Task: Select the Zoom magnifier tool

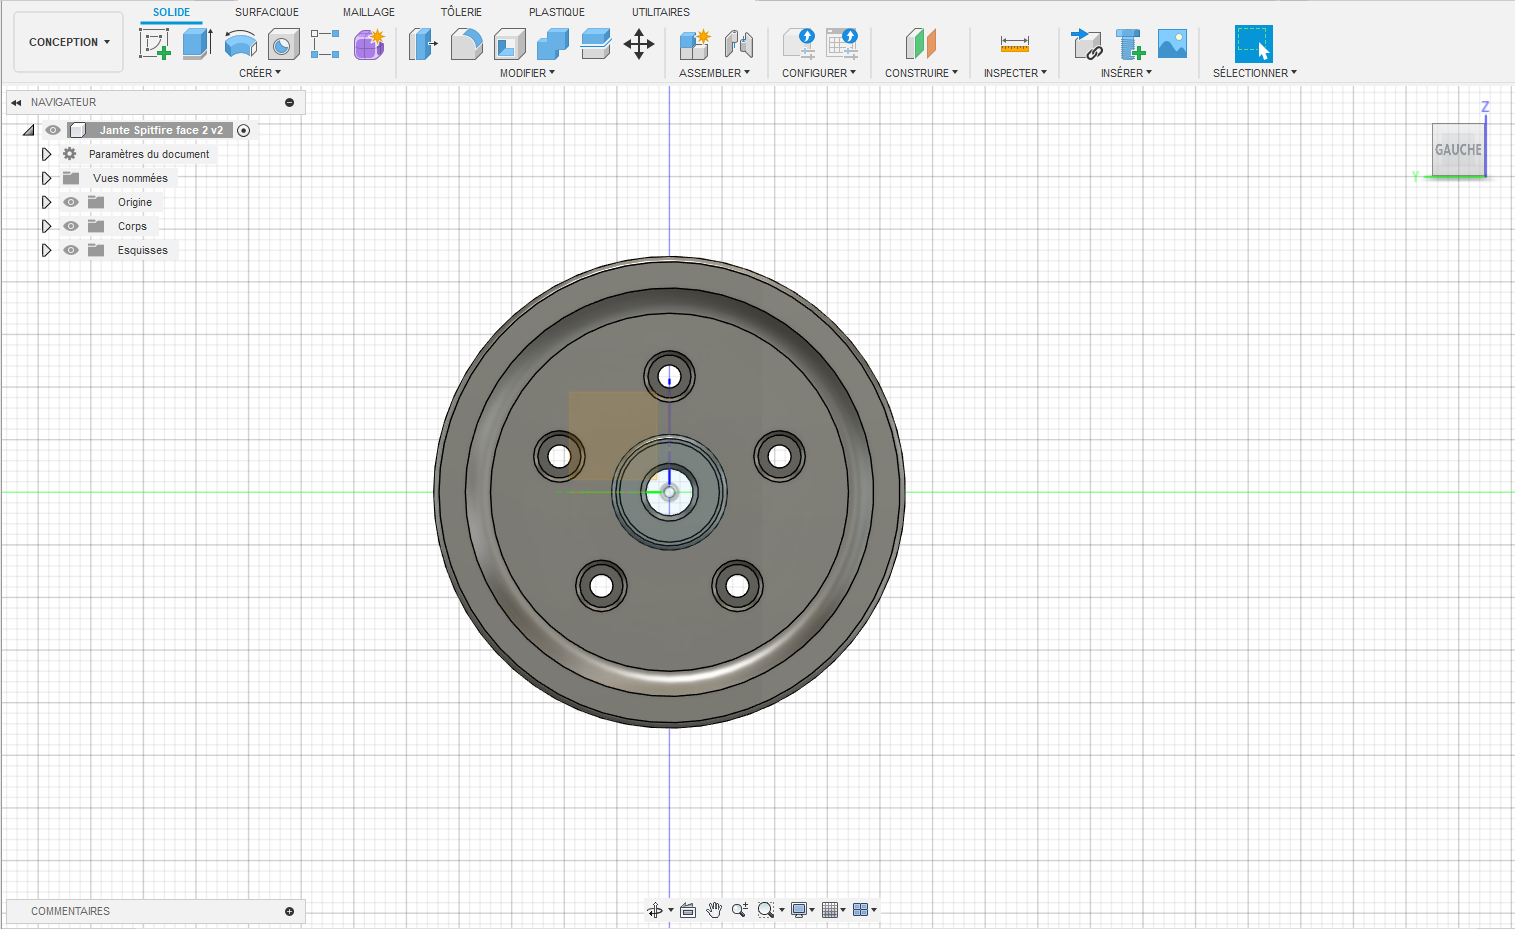Action: tap(740, 910)
